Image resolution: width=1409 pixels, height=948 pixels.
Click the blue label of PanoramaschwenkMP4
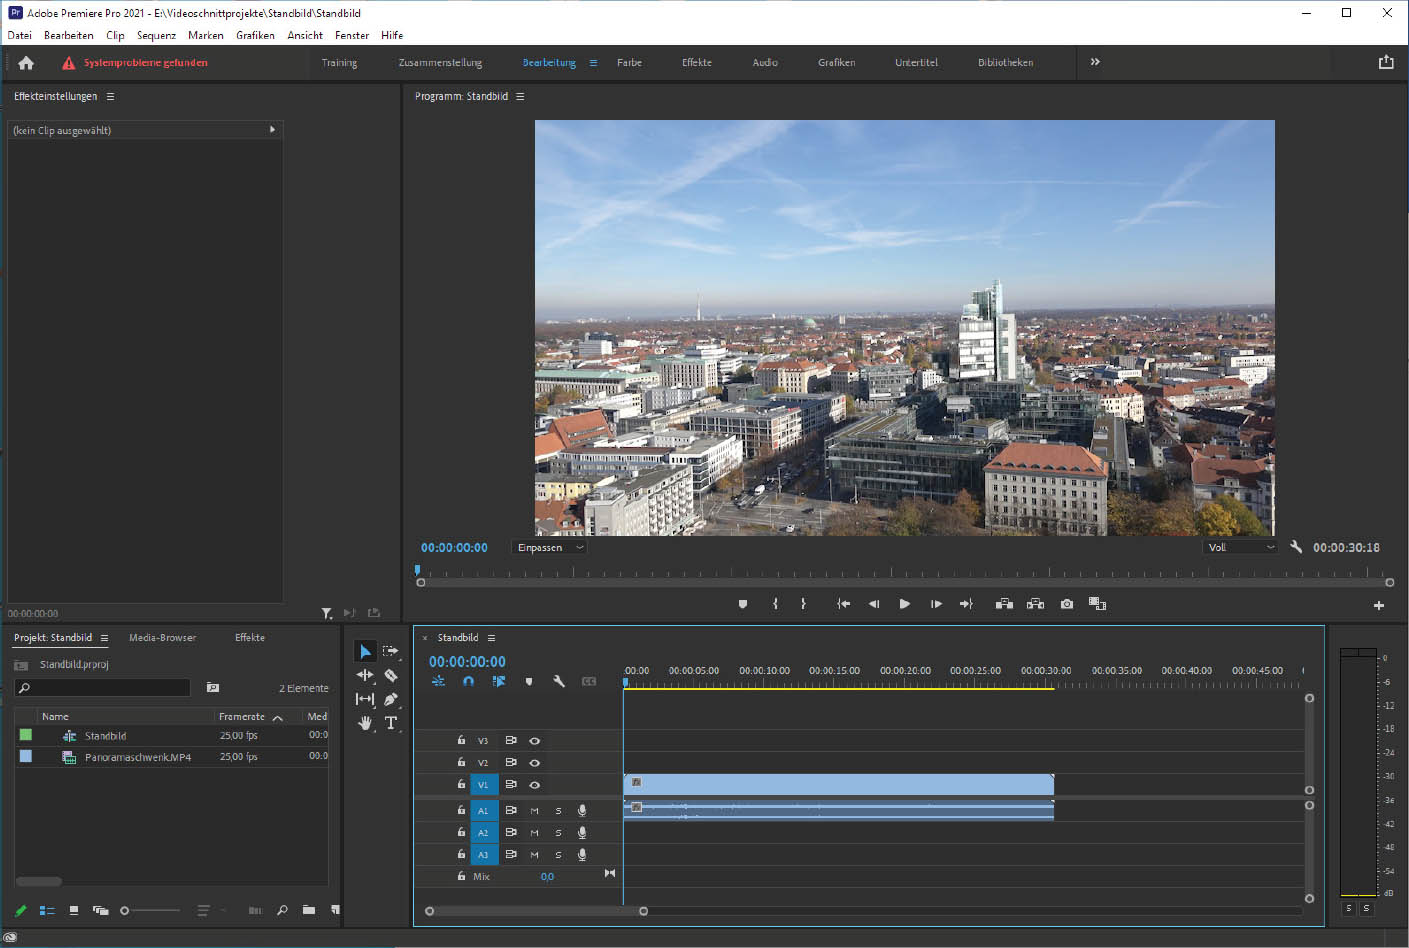(26, 757)
